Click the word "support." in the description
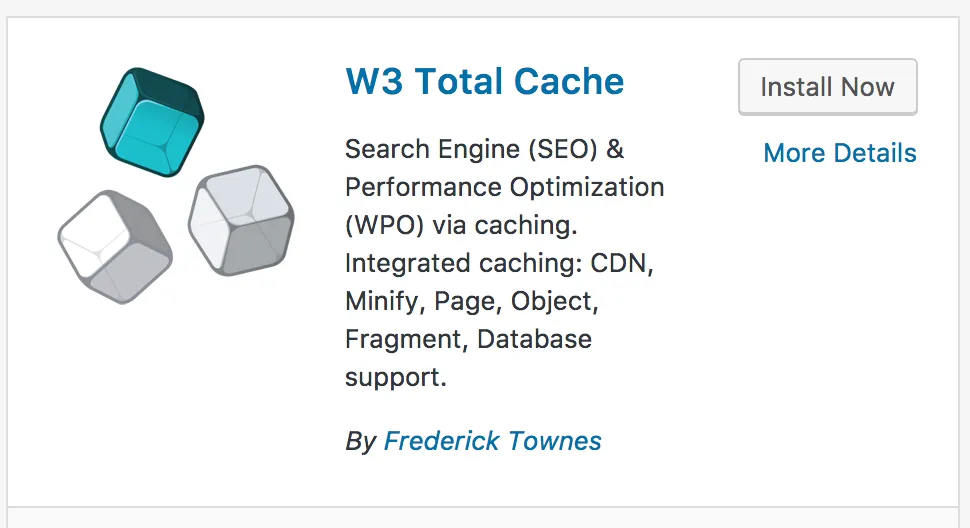This screenshot has height=528, width=970. point(395,378)
